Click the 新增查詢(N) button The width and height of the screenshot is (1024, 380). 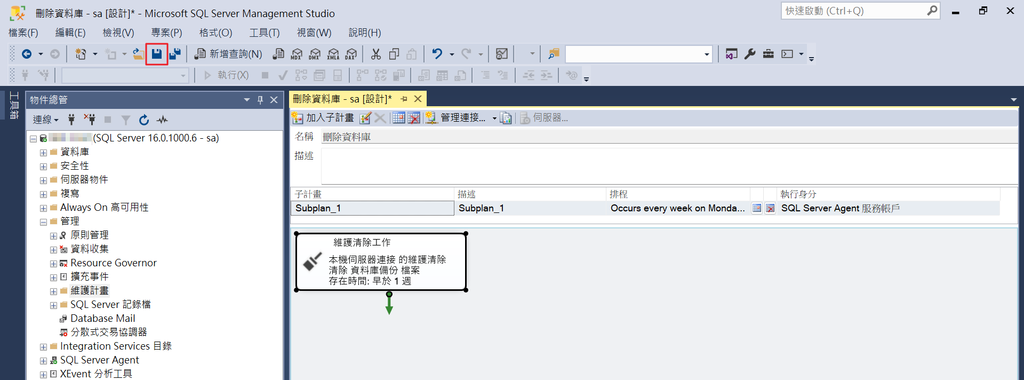(228, 54)
